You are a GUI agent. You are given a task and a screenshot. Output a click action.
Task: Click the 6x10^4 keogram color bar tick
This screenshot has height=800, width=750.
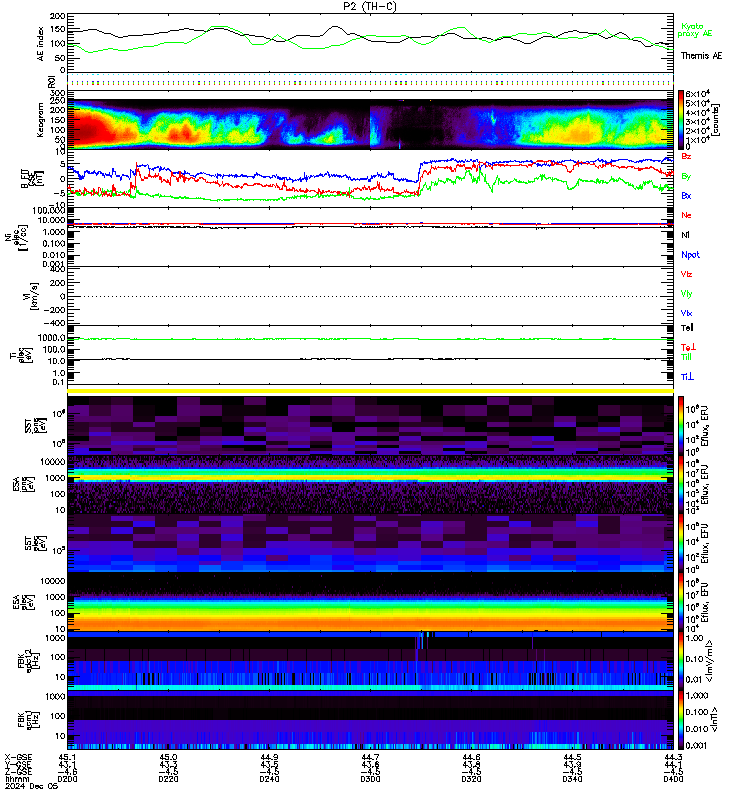click(697, 94)
